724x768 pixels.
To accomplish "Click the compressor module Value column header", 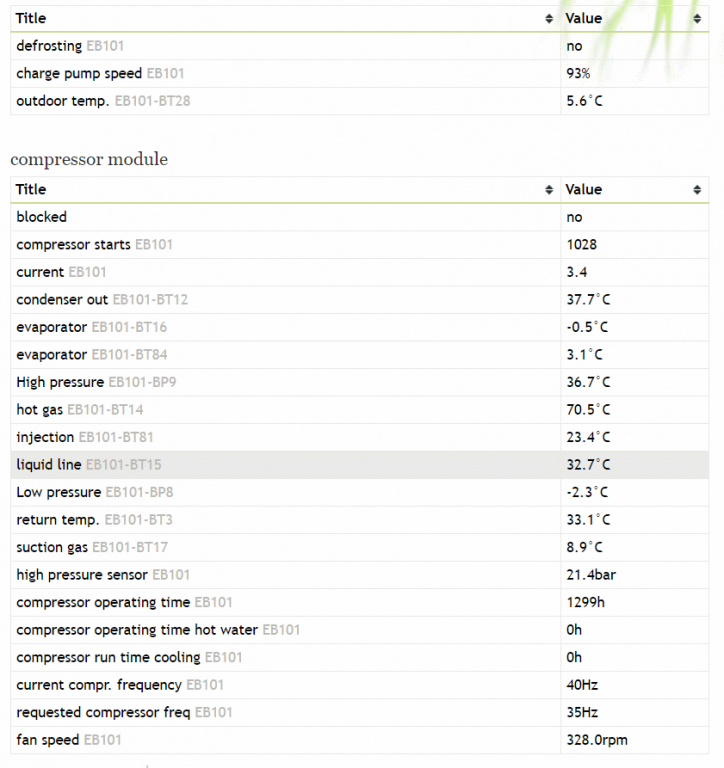I will pyautogui.click(x=634, y=190).
